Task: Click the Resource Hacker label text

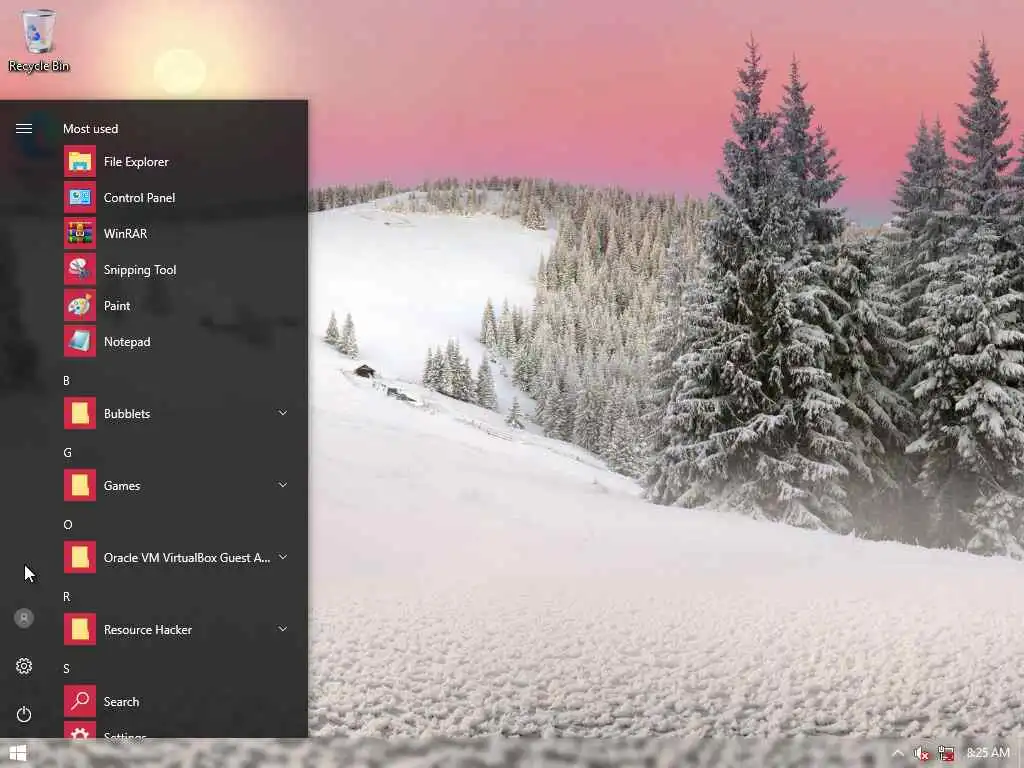Action: coord(148,630)
